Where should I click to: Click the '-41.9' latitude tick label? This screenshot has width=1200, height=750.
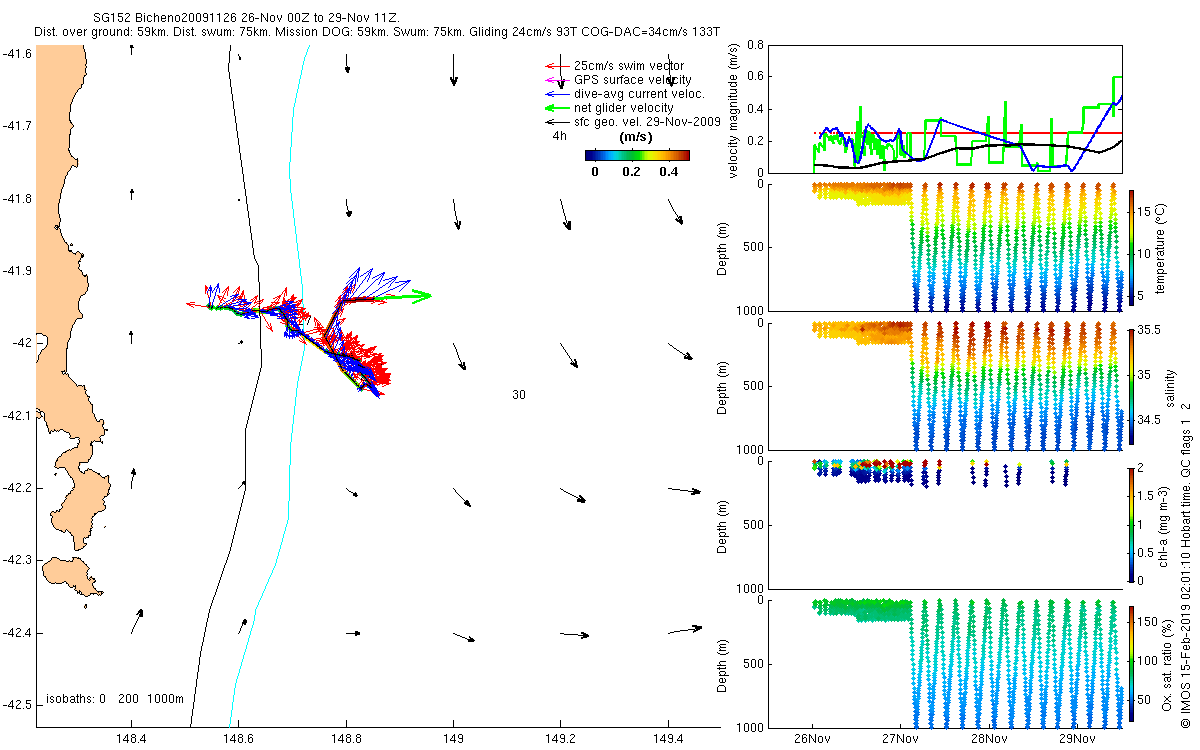[x=16, y=271]
